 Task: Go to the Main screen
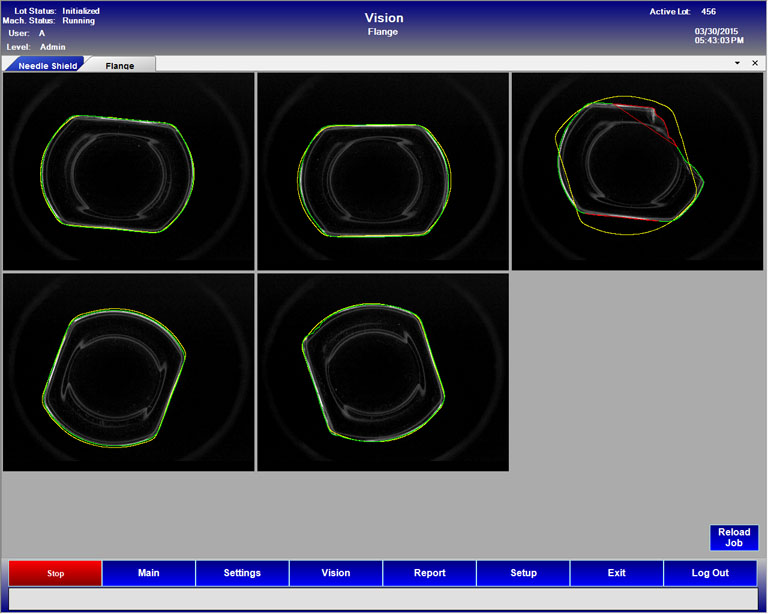[149, 573]
